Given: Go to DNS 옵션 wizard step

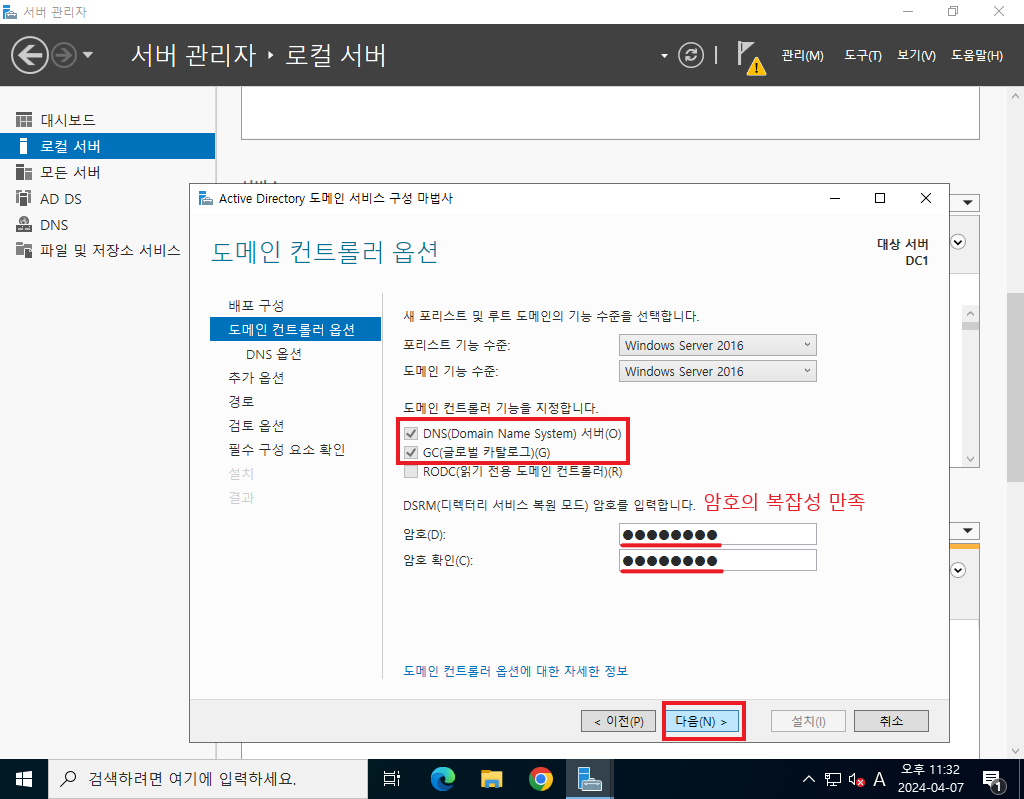Looking at the screenshot, I should pos(274,353).
